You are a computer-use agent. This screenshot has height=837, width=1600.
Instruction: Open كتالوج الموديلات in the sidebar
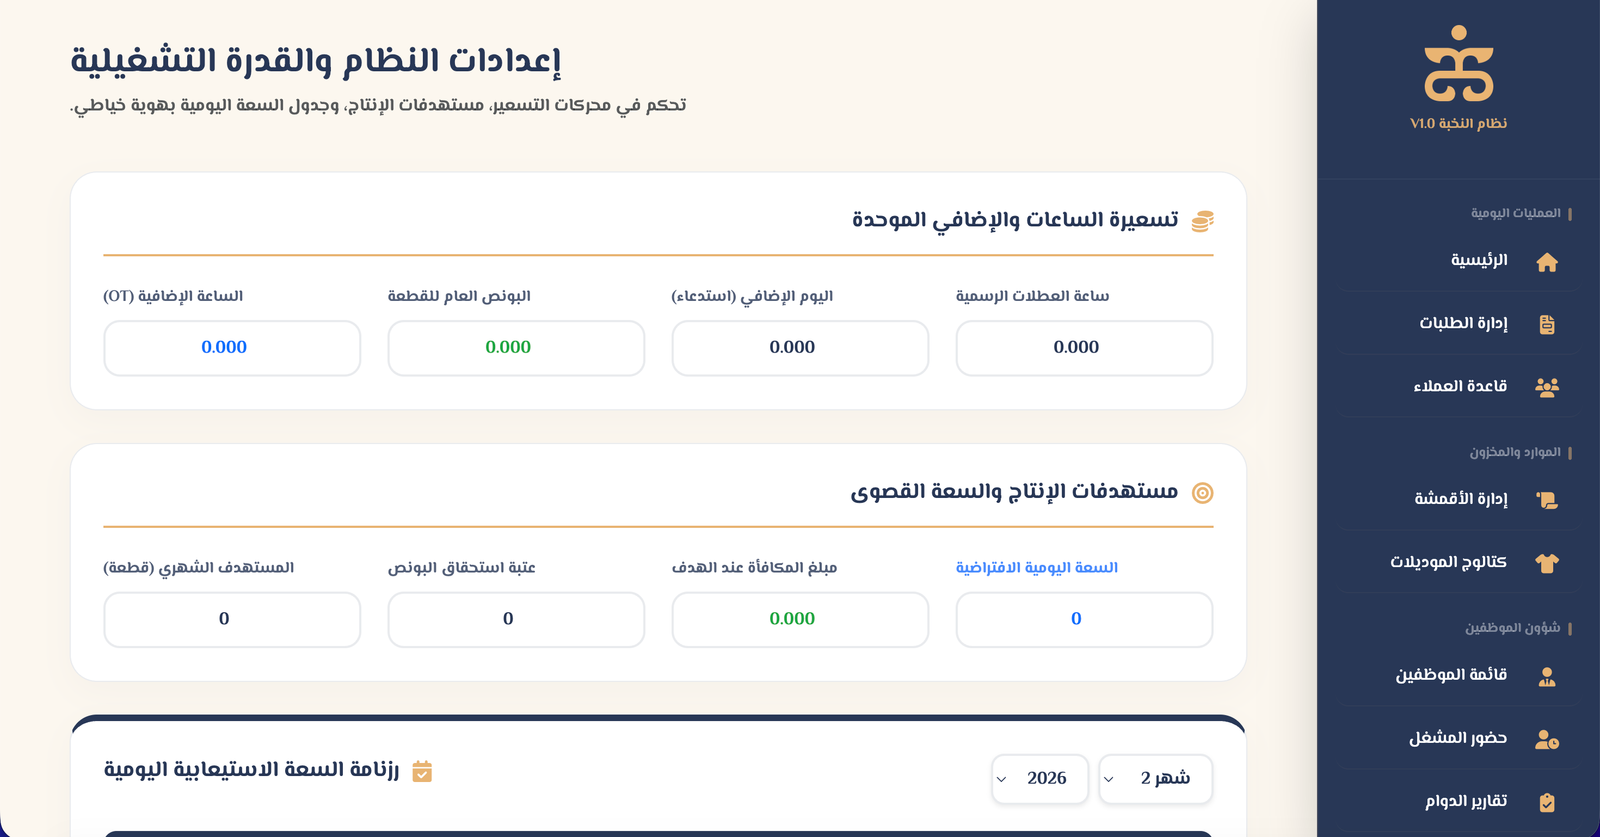click(x=1448, y=562)
